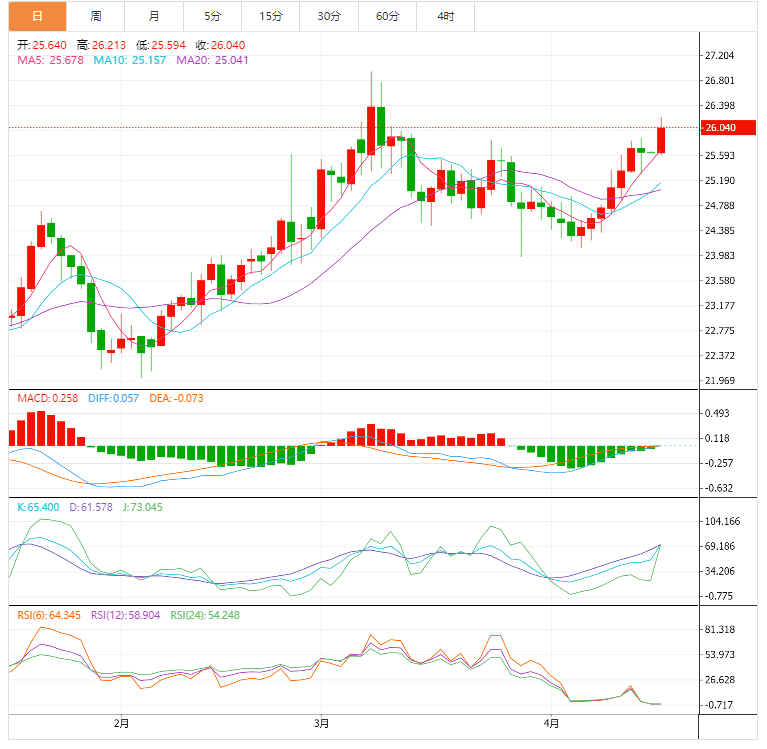Select the 15分 interval tab
The image size is (767, 749).
point(270,16)
